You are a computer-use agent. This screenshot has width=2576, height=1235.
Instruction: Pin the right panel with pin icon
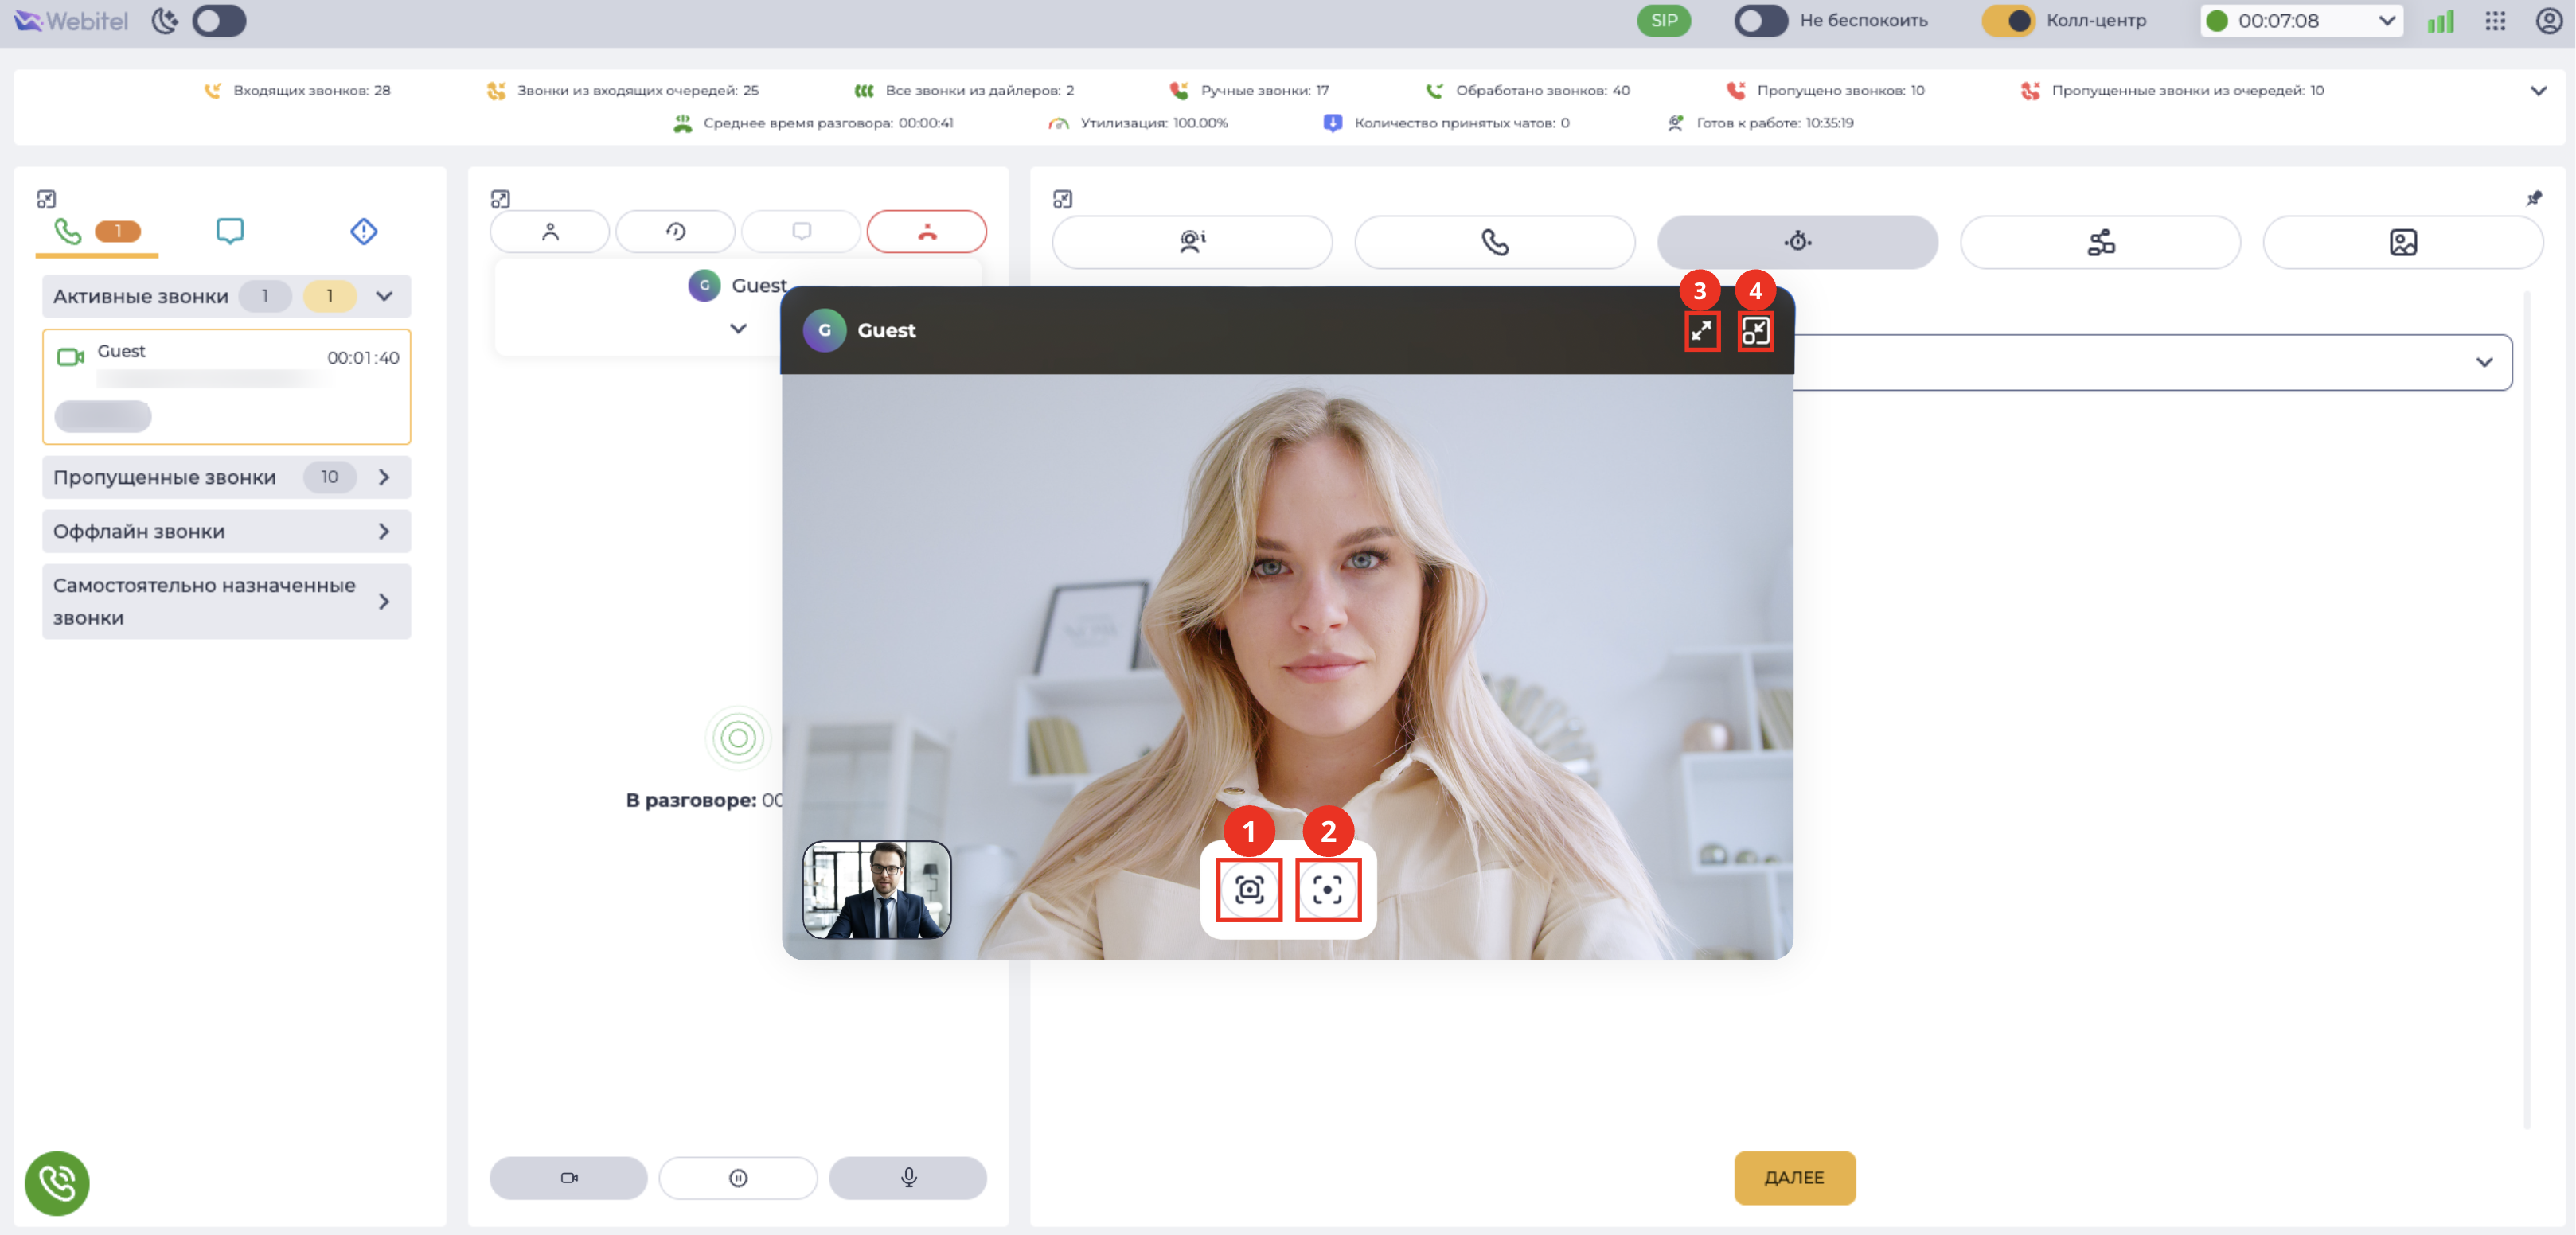2534,198
